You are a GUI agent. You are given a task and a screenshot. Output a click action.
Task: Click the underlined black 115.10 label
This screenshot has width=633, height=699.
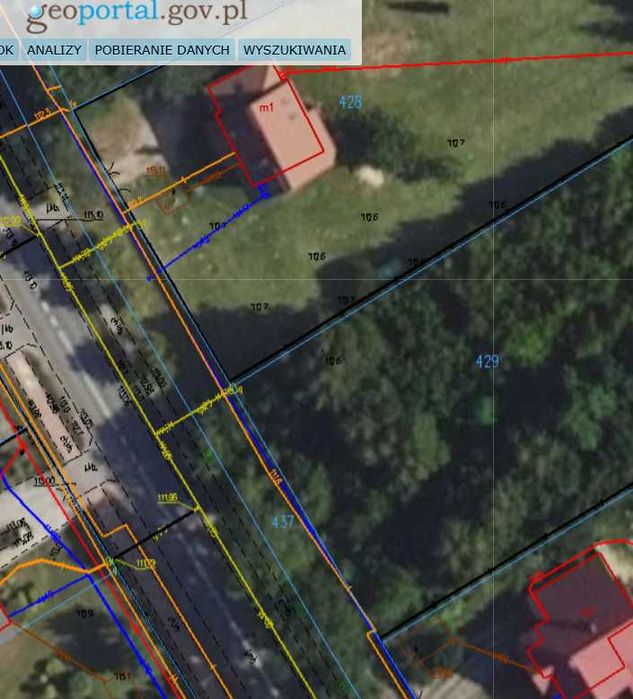coord(94,215)
